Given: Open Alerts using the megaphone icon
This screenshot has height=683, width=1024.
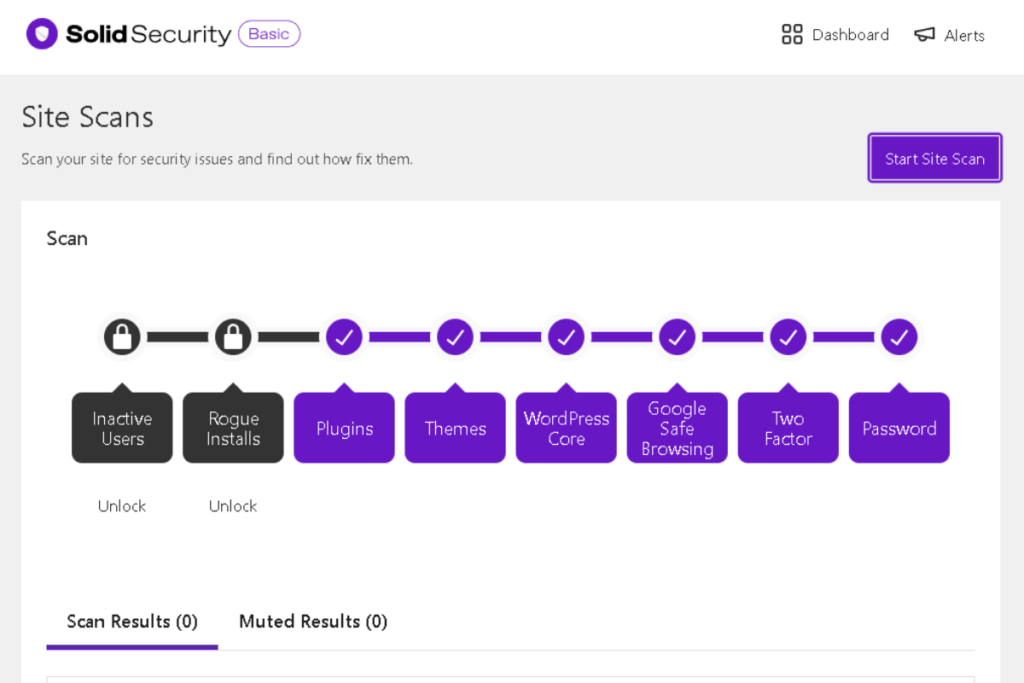Looking at the screenshot, I should click(x=925, y=34).
